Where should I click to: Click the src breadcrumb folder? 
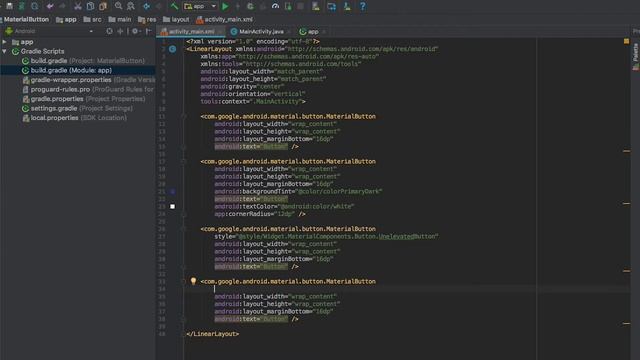click(92, 19)
